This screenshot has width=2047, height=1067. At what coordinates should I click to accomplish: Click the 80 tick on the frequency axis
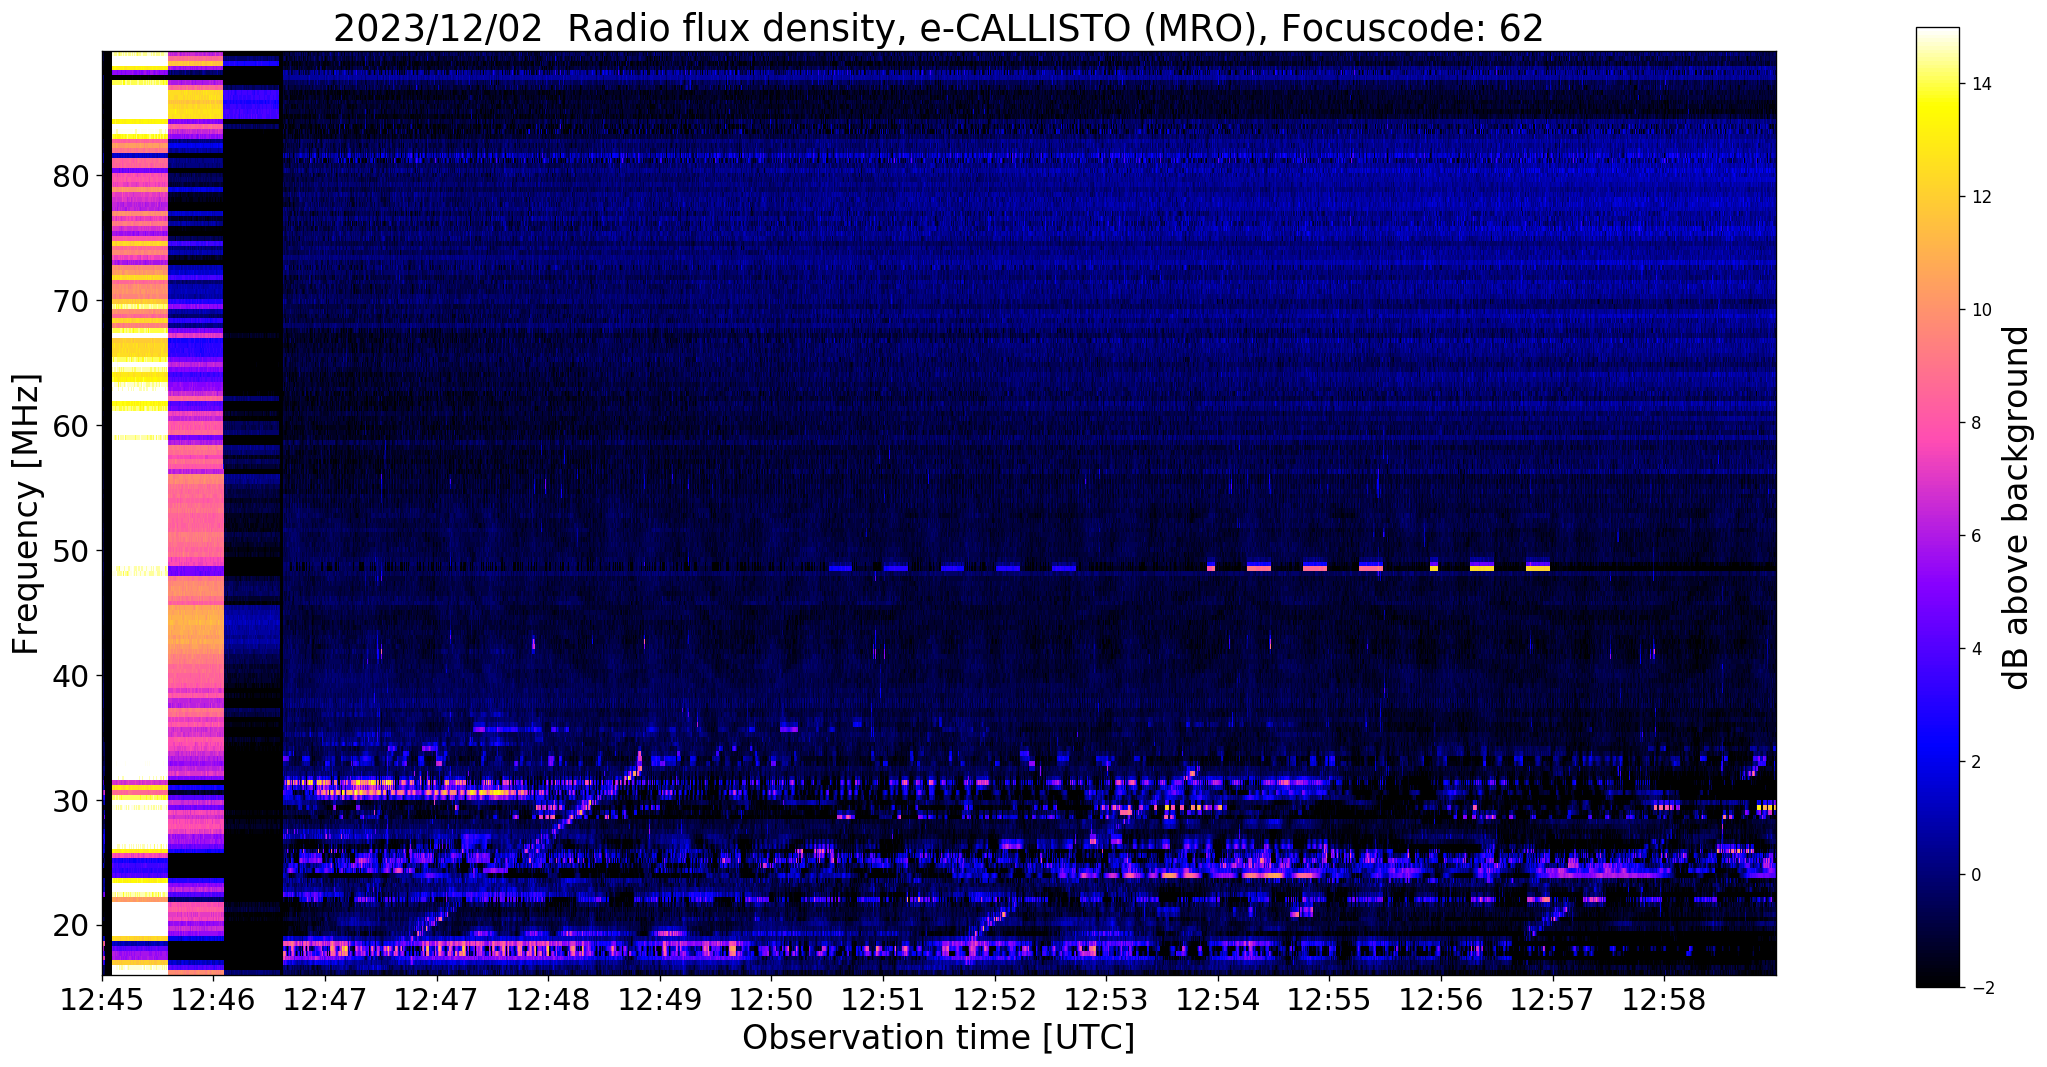point(72,176)
